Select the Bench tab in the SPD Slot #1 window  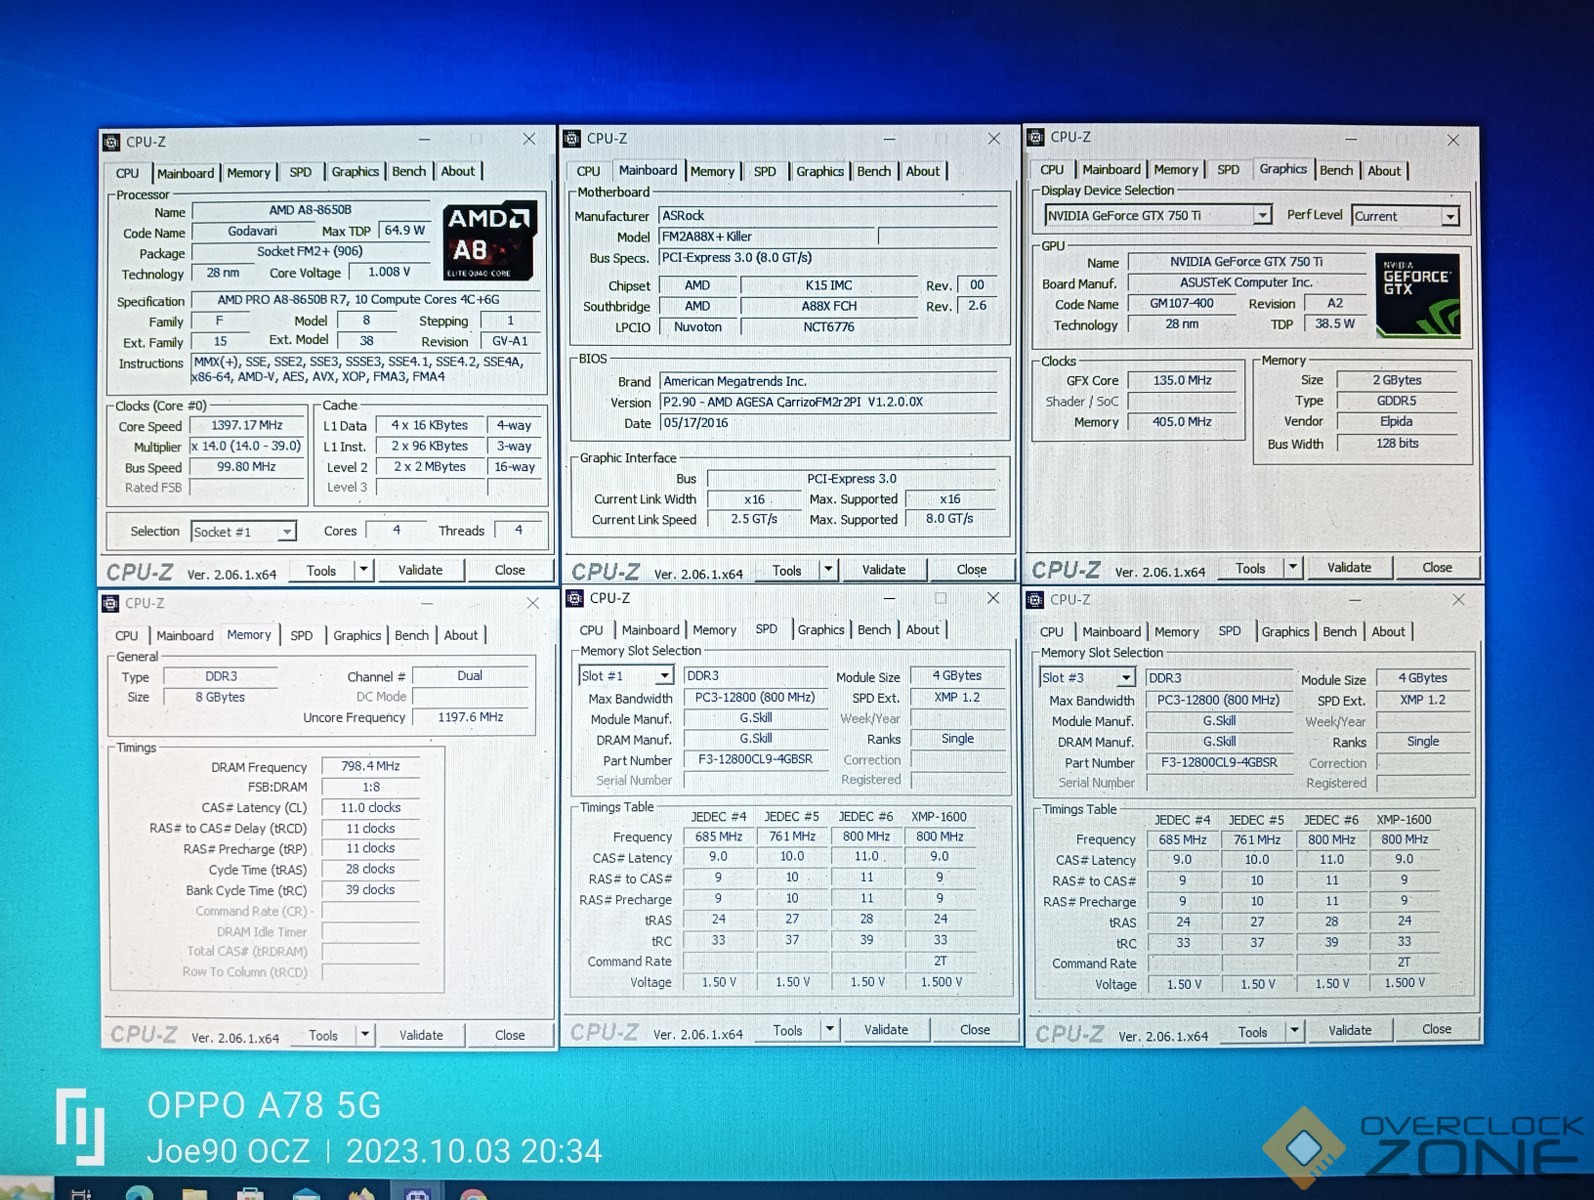[x=874, y=630]
